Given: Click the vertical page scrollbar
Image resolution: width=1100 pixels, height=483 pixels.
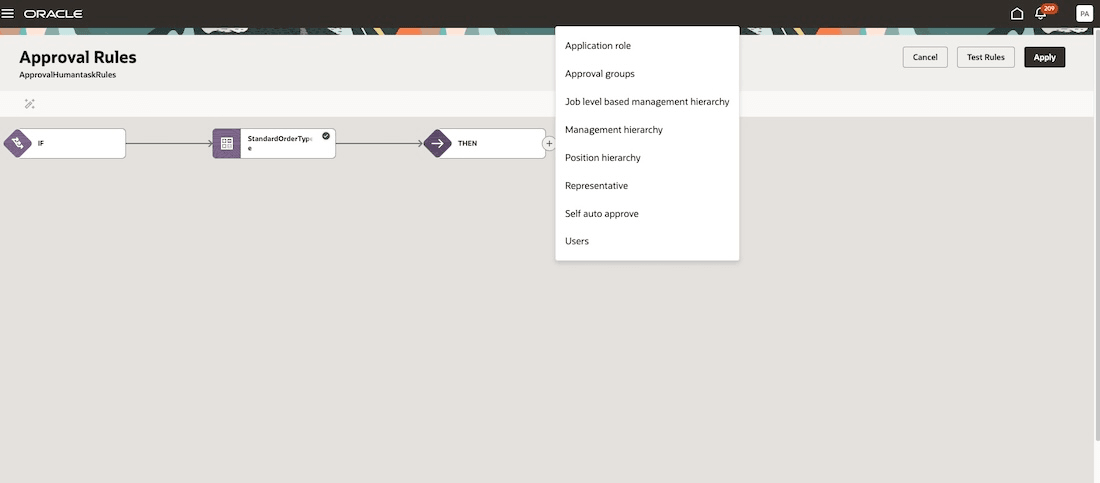Looking at the screenshot, I should [1096, 235].
